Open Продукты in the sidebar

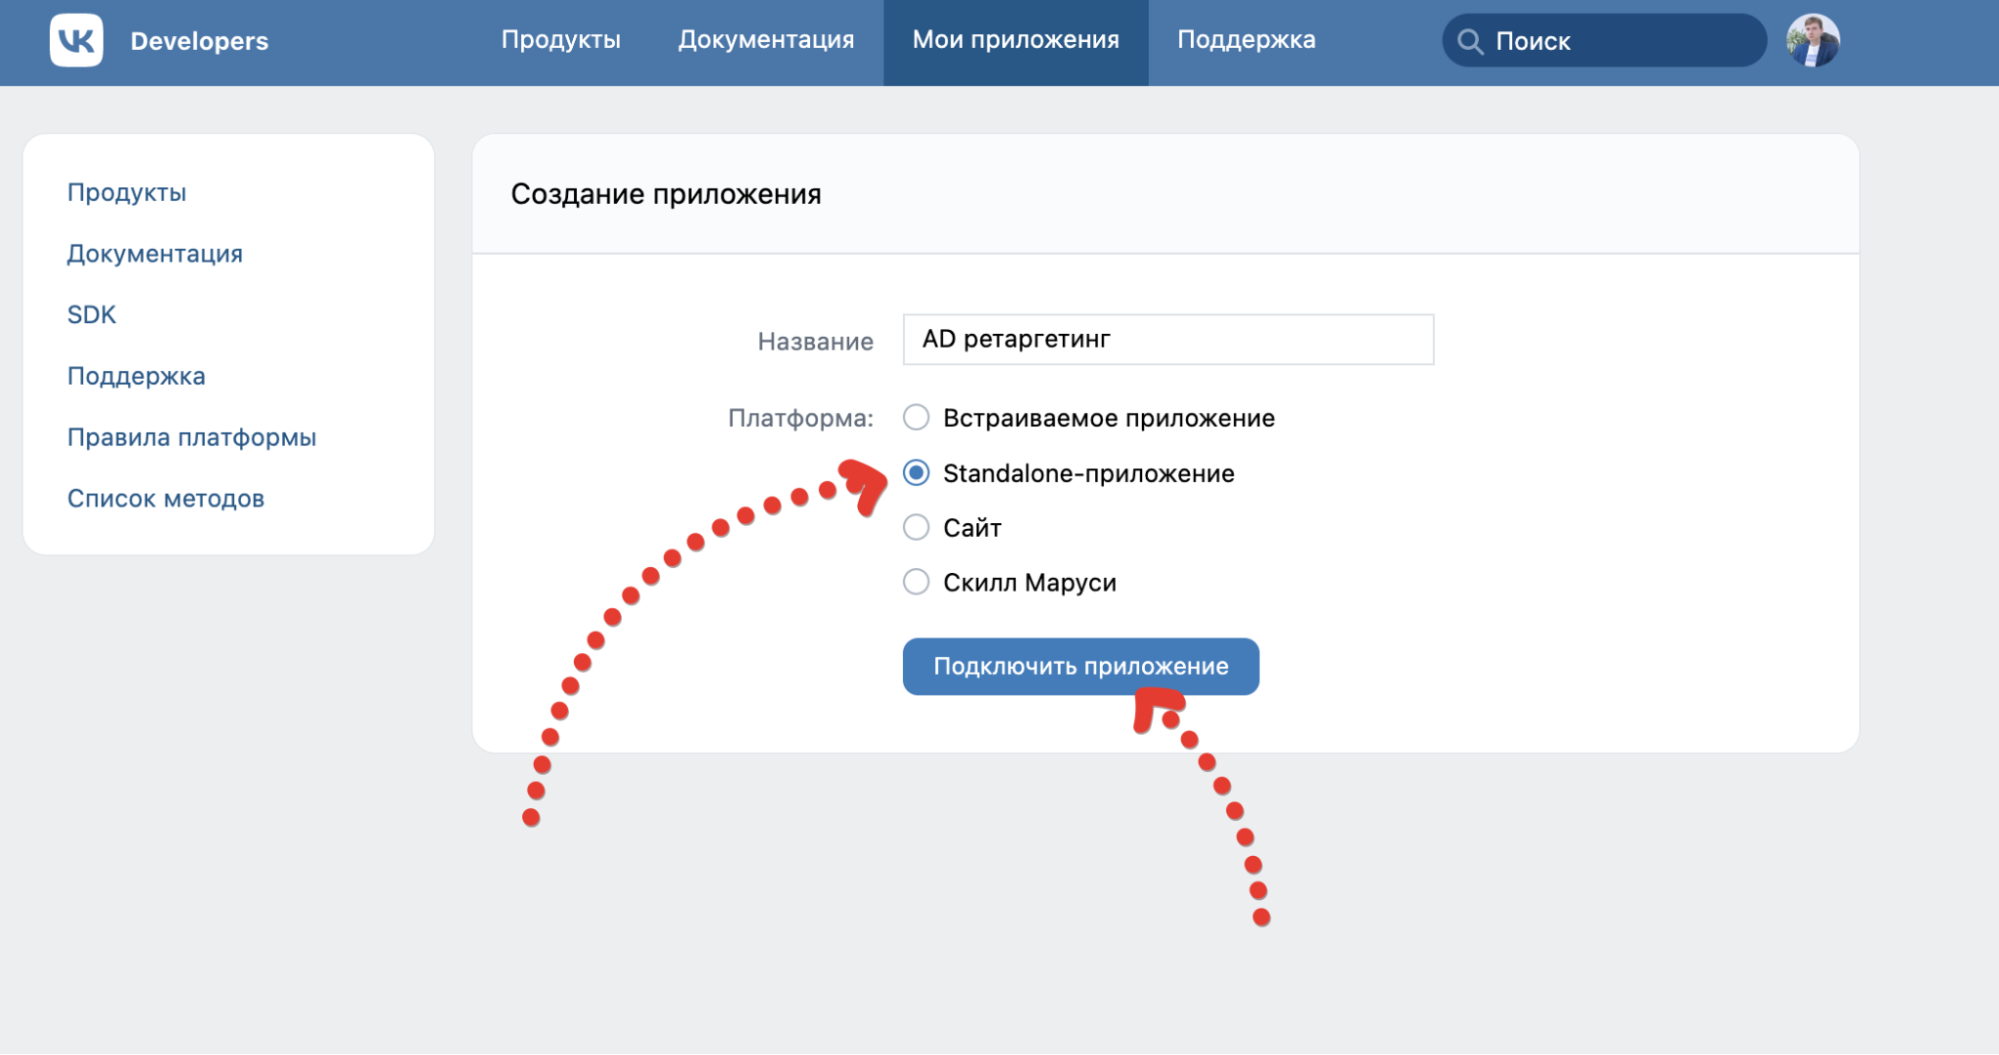tap(127, 192)
